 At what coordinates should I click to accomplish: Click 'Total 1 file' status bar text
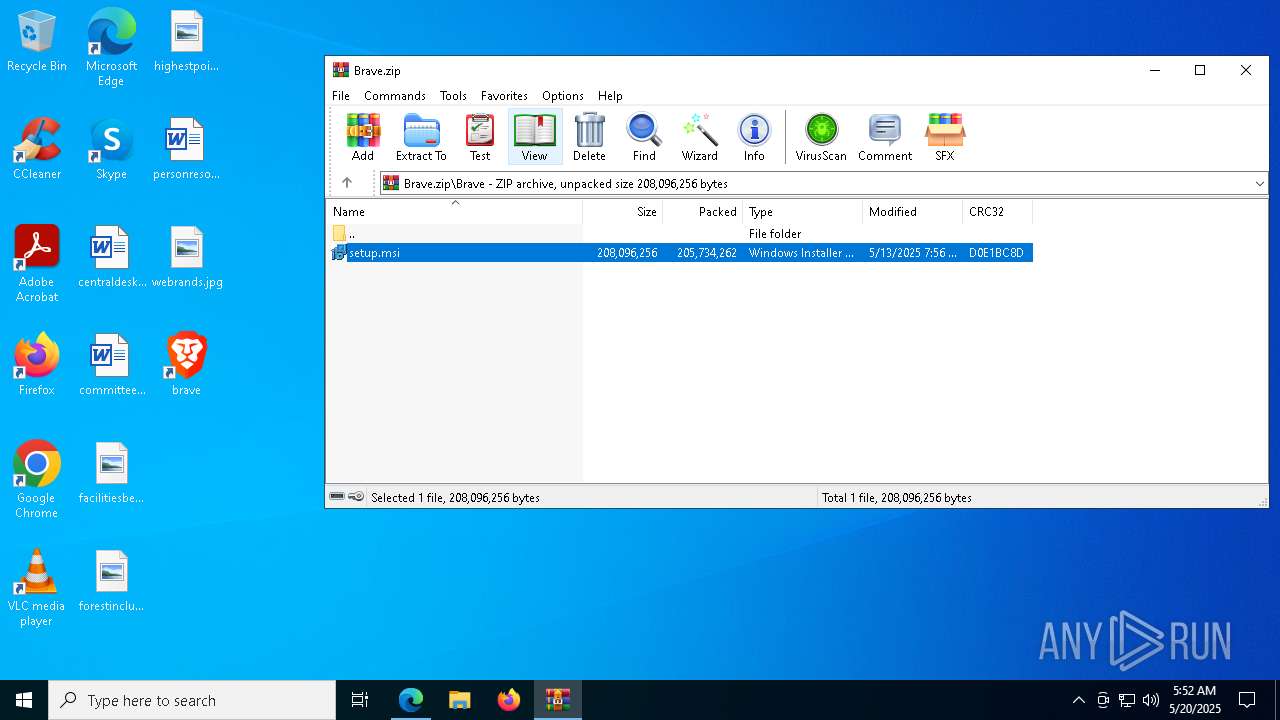[896, 497]
